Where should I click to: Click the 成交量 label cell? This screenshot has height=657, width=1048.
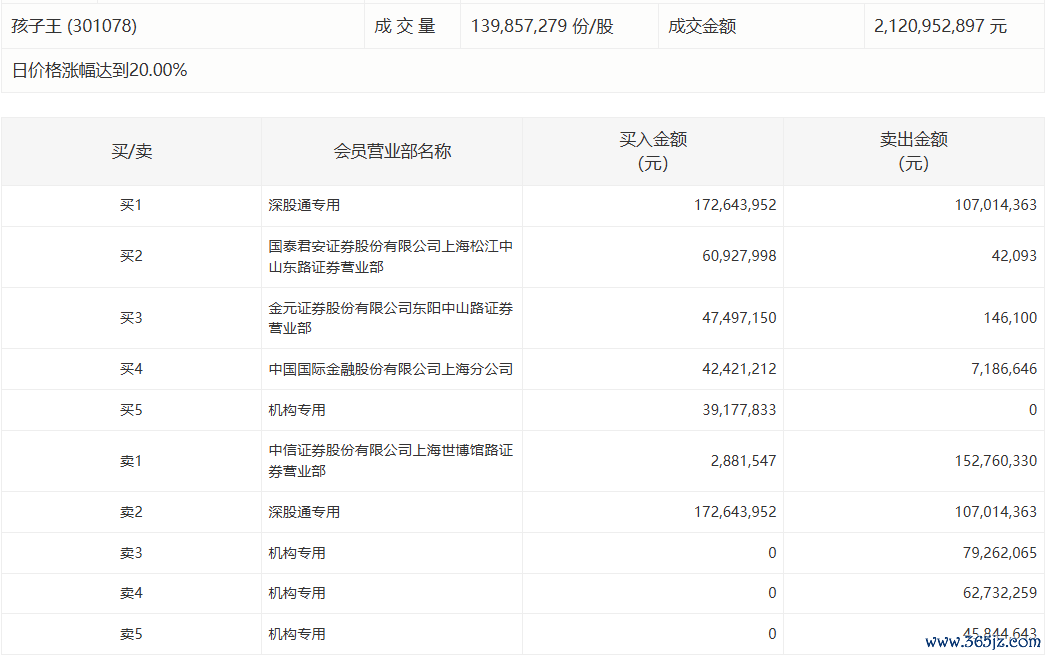click(405, 26)
